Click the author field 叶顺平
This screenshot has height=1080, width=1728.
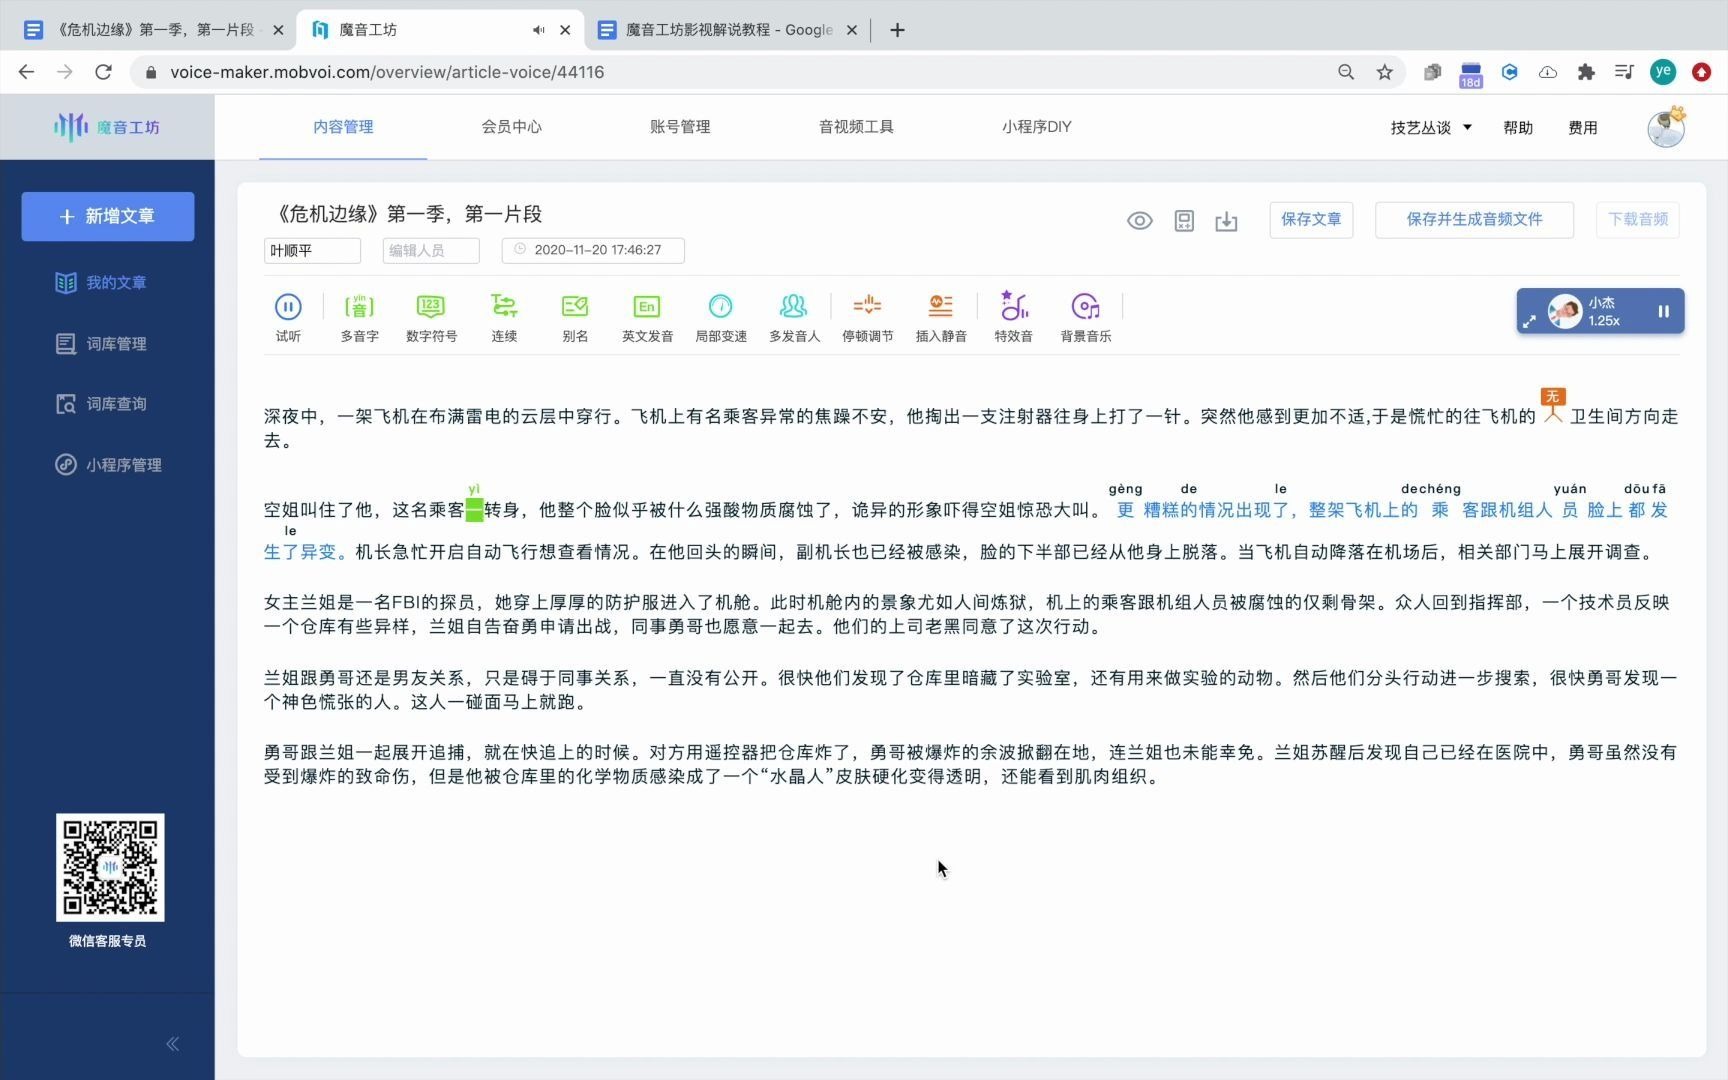coord(312,251)
